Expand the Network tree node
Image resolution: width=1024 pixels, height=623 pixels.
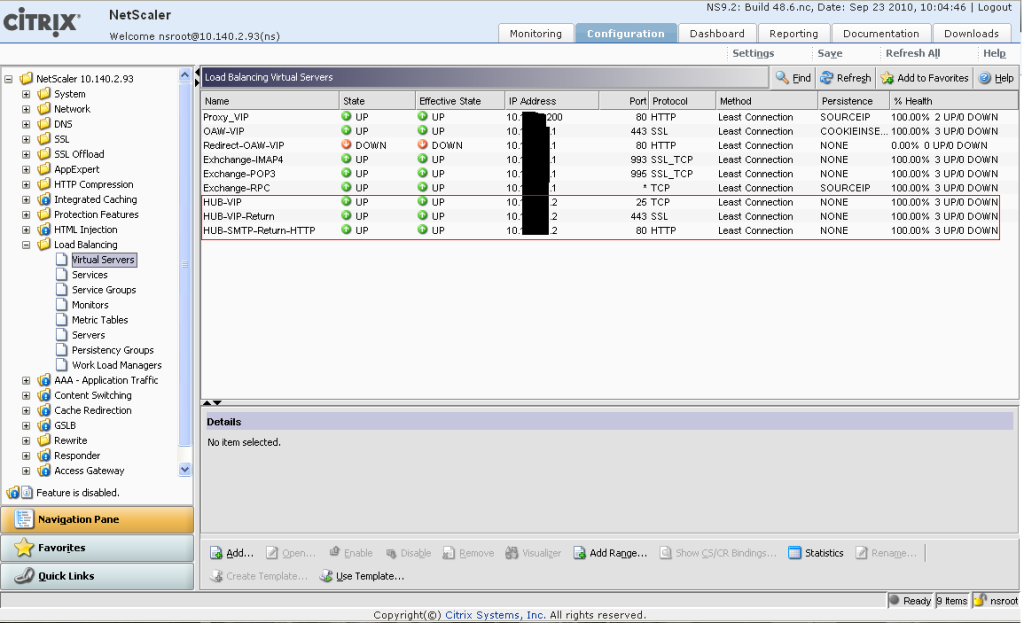click(x=26, y=109)
